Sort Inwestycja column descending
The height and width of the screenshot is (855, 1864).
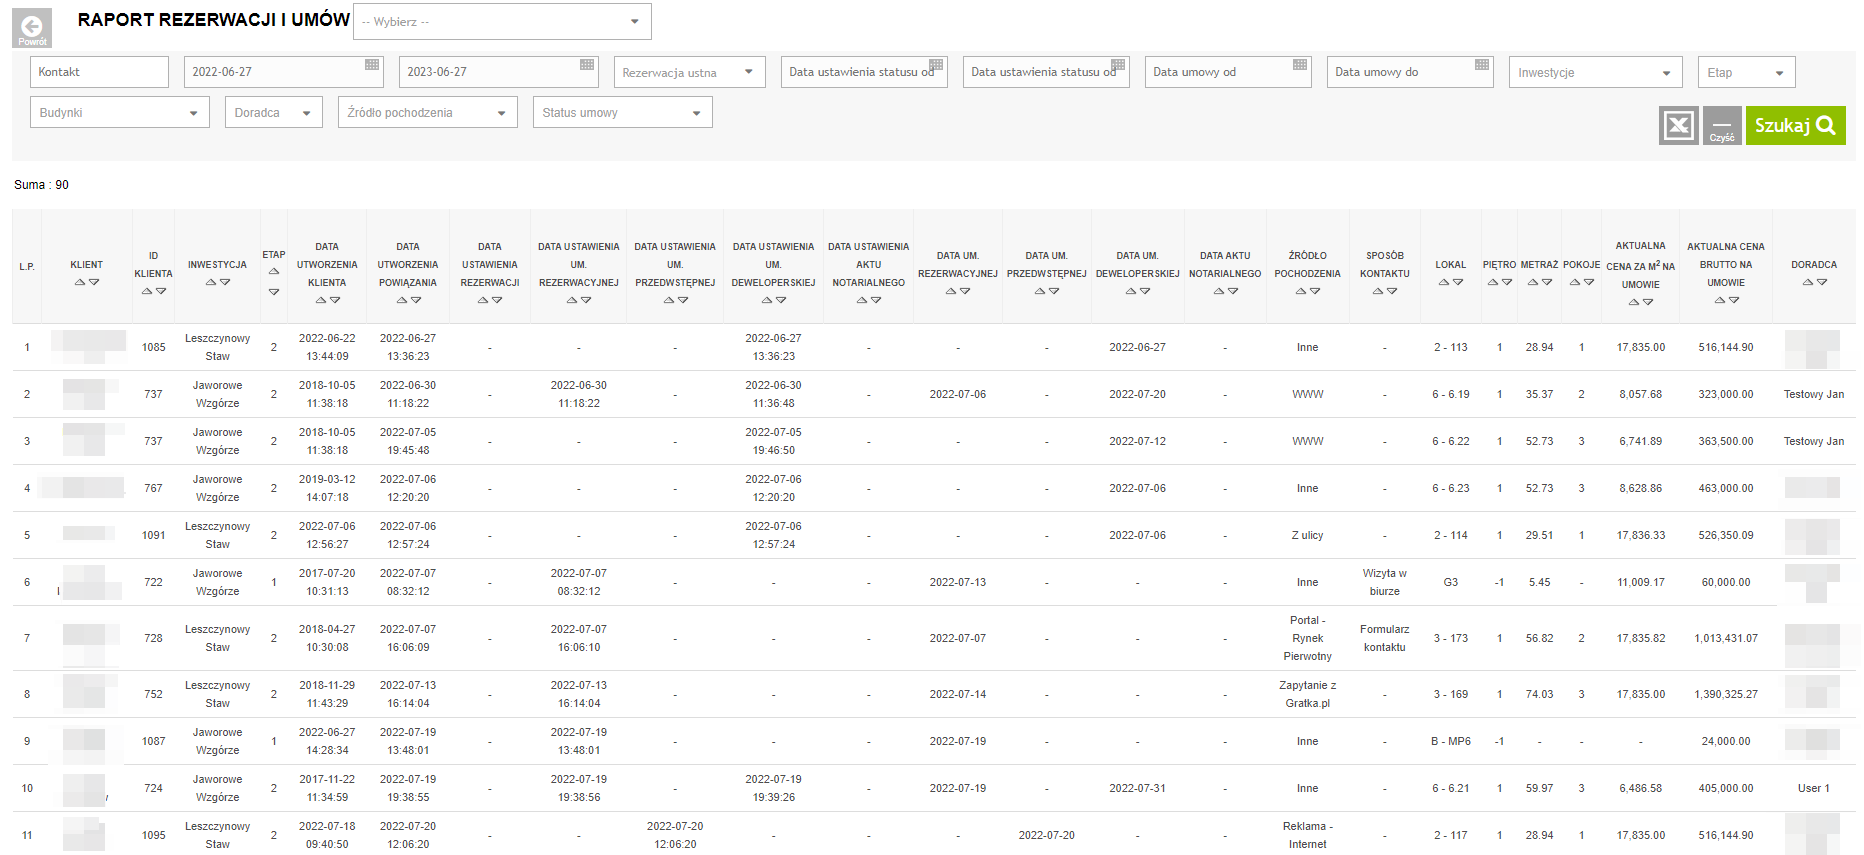tap(225, 282)
